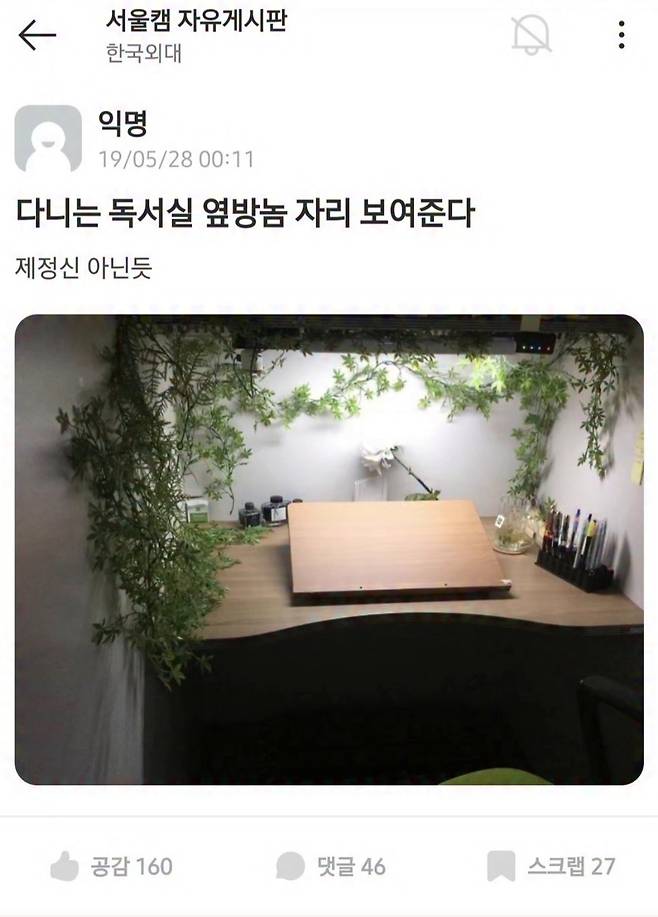Tap the thumbs-up like icon
Viewport: 658px width, 917px height.
(64, 866)
